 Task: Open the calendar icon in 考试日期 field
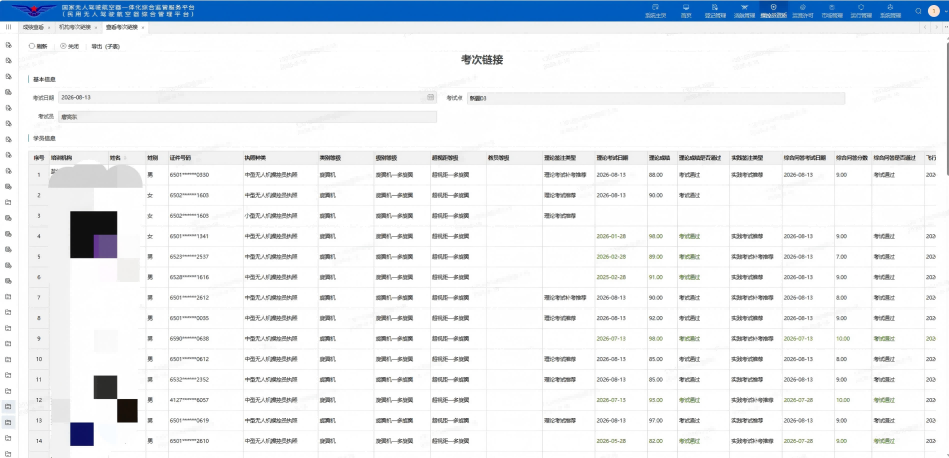pos(430,97)
